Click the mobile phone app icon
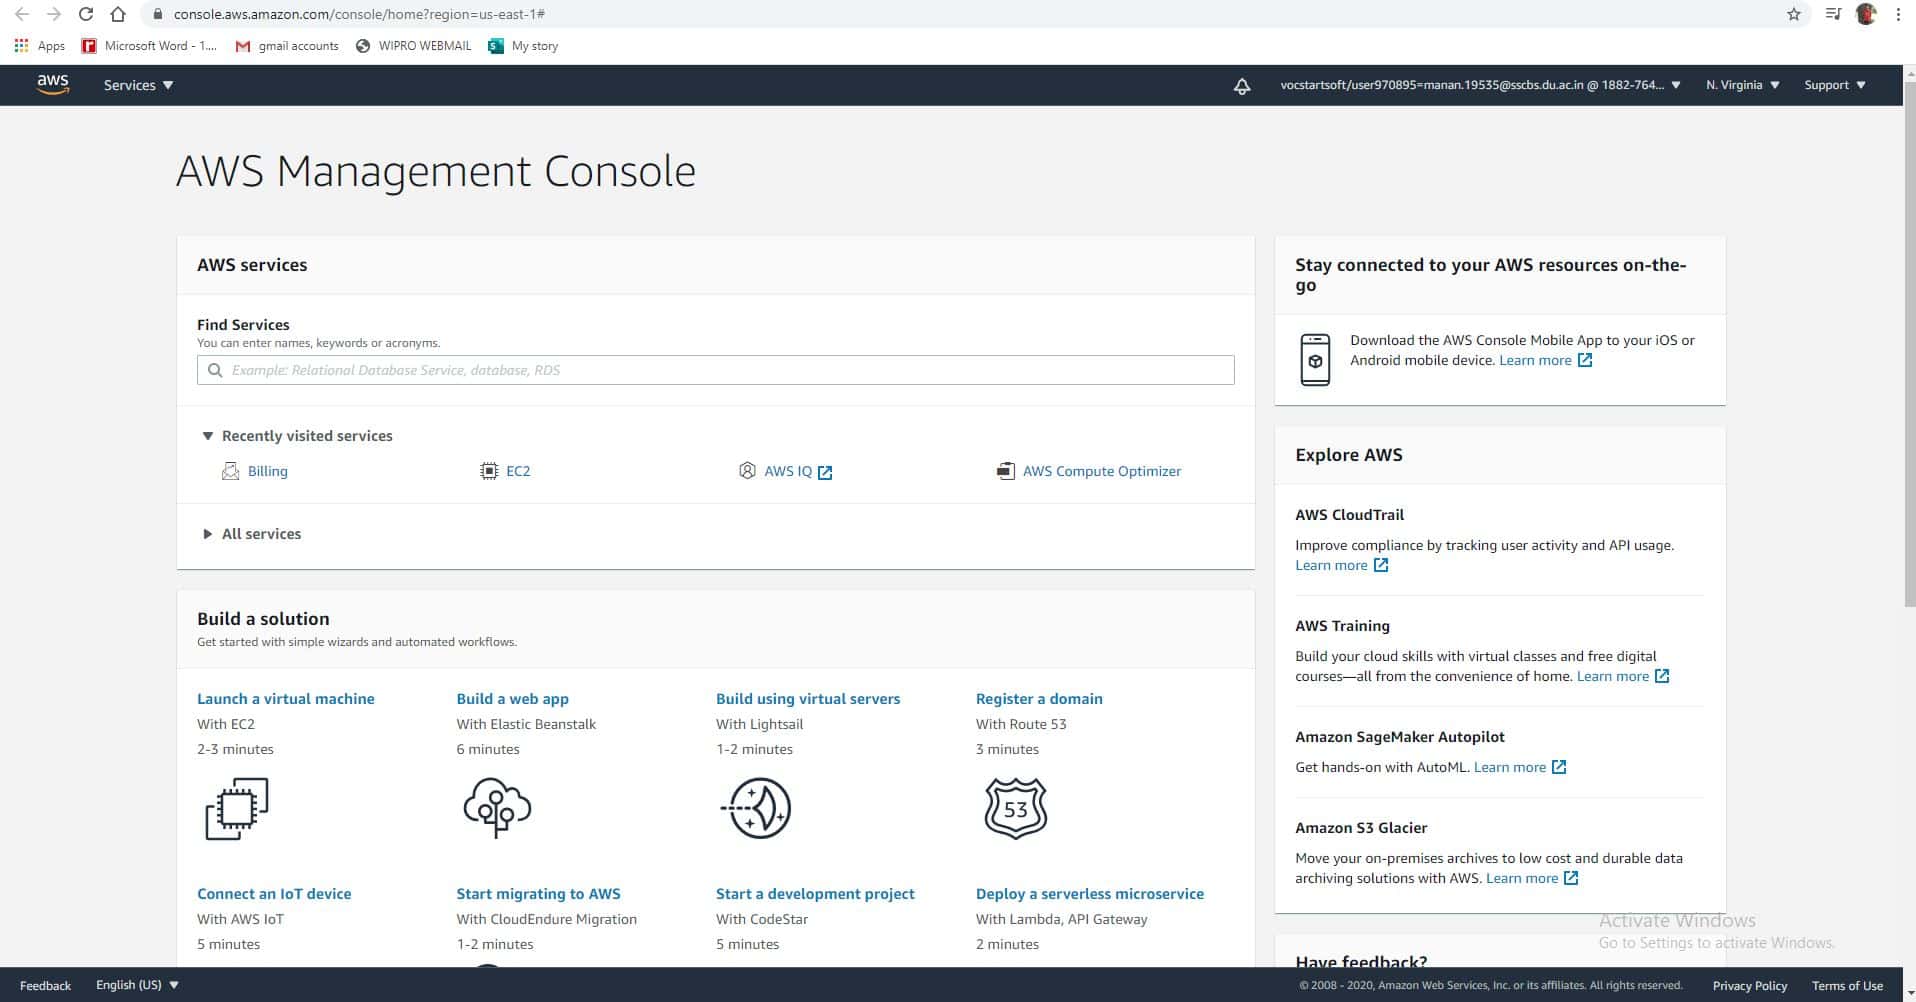1916x1002 pixels. (x=1315, y=360)
